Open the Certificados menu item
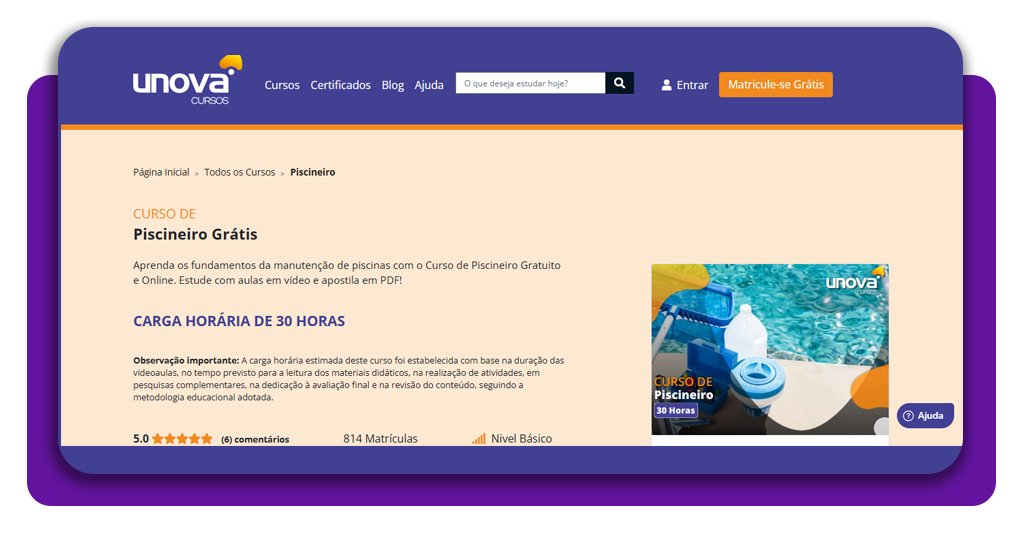The width and height of the screenshot is (1024, 536). coord(340,85)
